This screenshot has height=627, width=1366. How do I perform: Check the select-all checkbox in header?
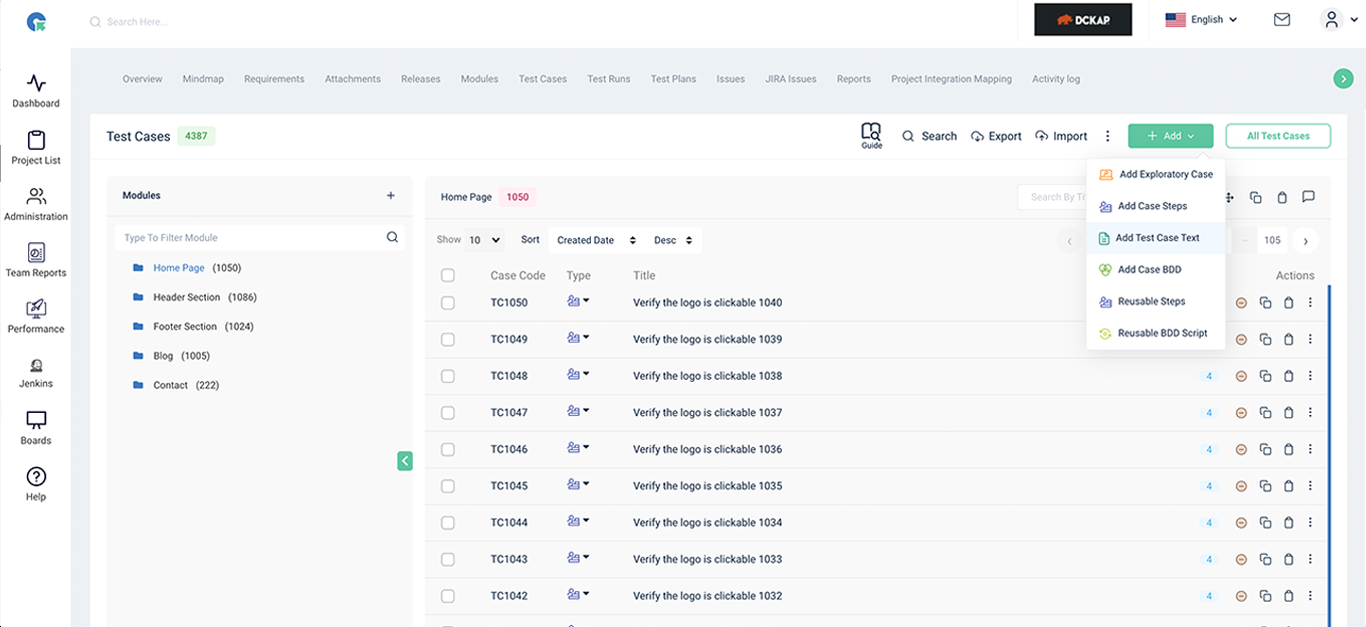click(448, 275)
